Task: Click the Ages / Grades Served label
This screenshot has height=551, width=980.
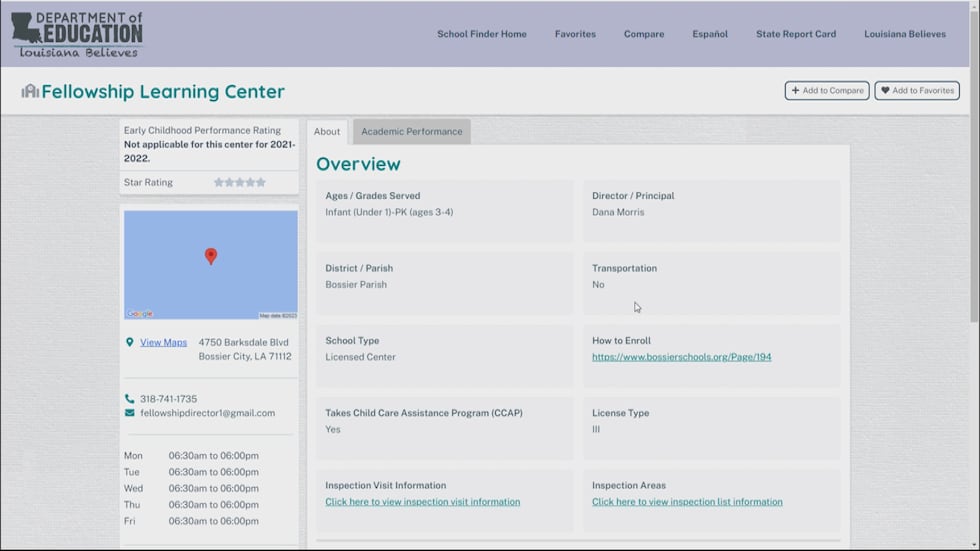Action: tap(372, 196)
